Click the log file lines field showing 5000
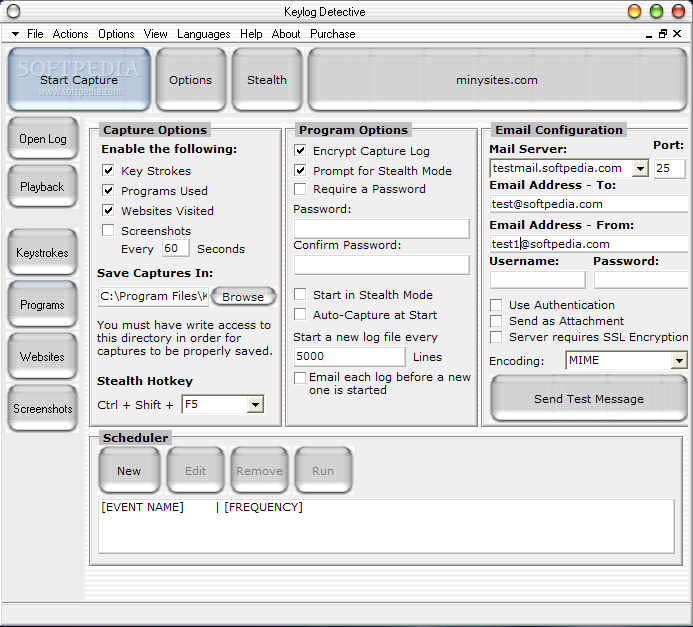This screenshot has height=627, width=693. click(x=349, y=356)
